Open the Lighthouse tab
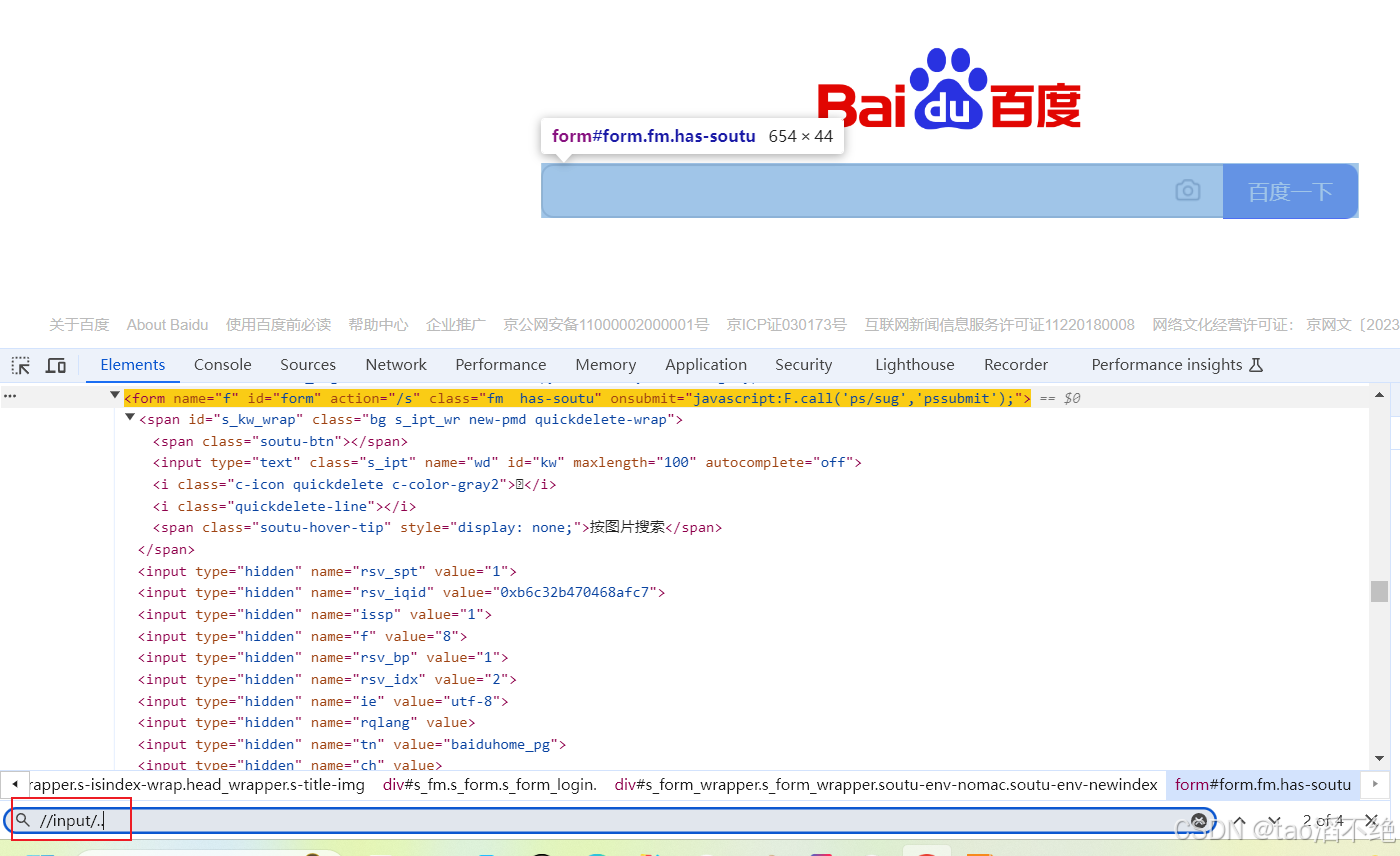1400x856 pixels. (915, 365)
